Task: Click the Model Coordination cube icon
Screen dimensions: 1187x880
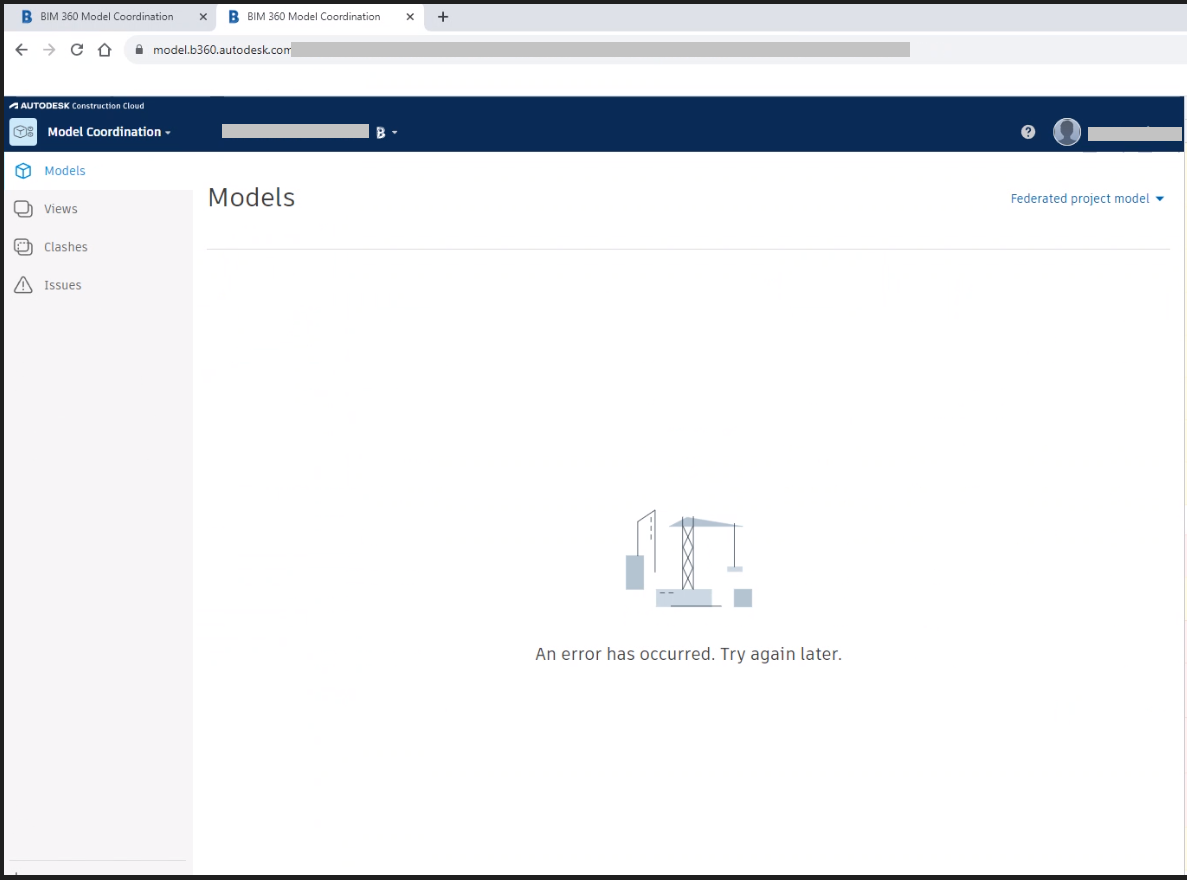Action: (22, 131)
